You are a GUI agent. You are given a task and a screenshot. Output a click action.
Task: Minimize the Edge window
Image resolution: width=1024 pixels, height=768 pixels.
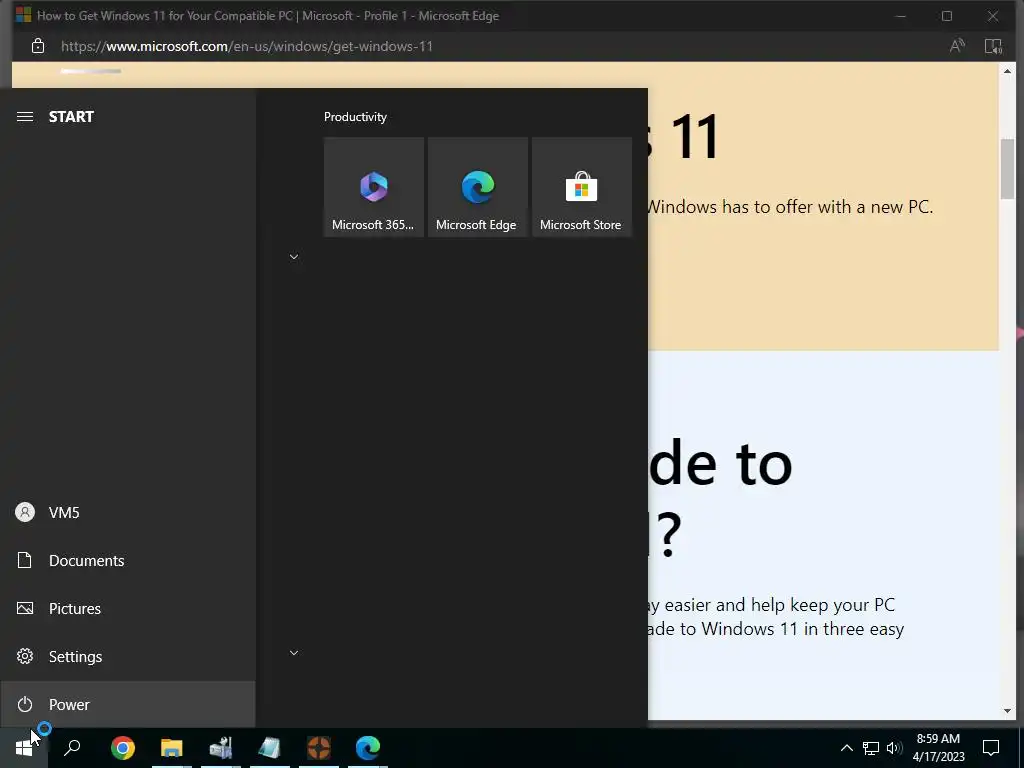(x=901, y=16)
